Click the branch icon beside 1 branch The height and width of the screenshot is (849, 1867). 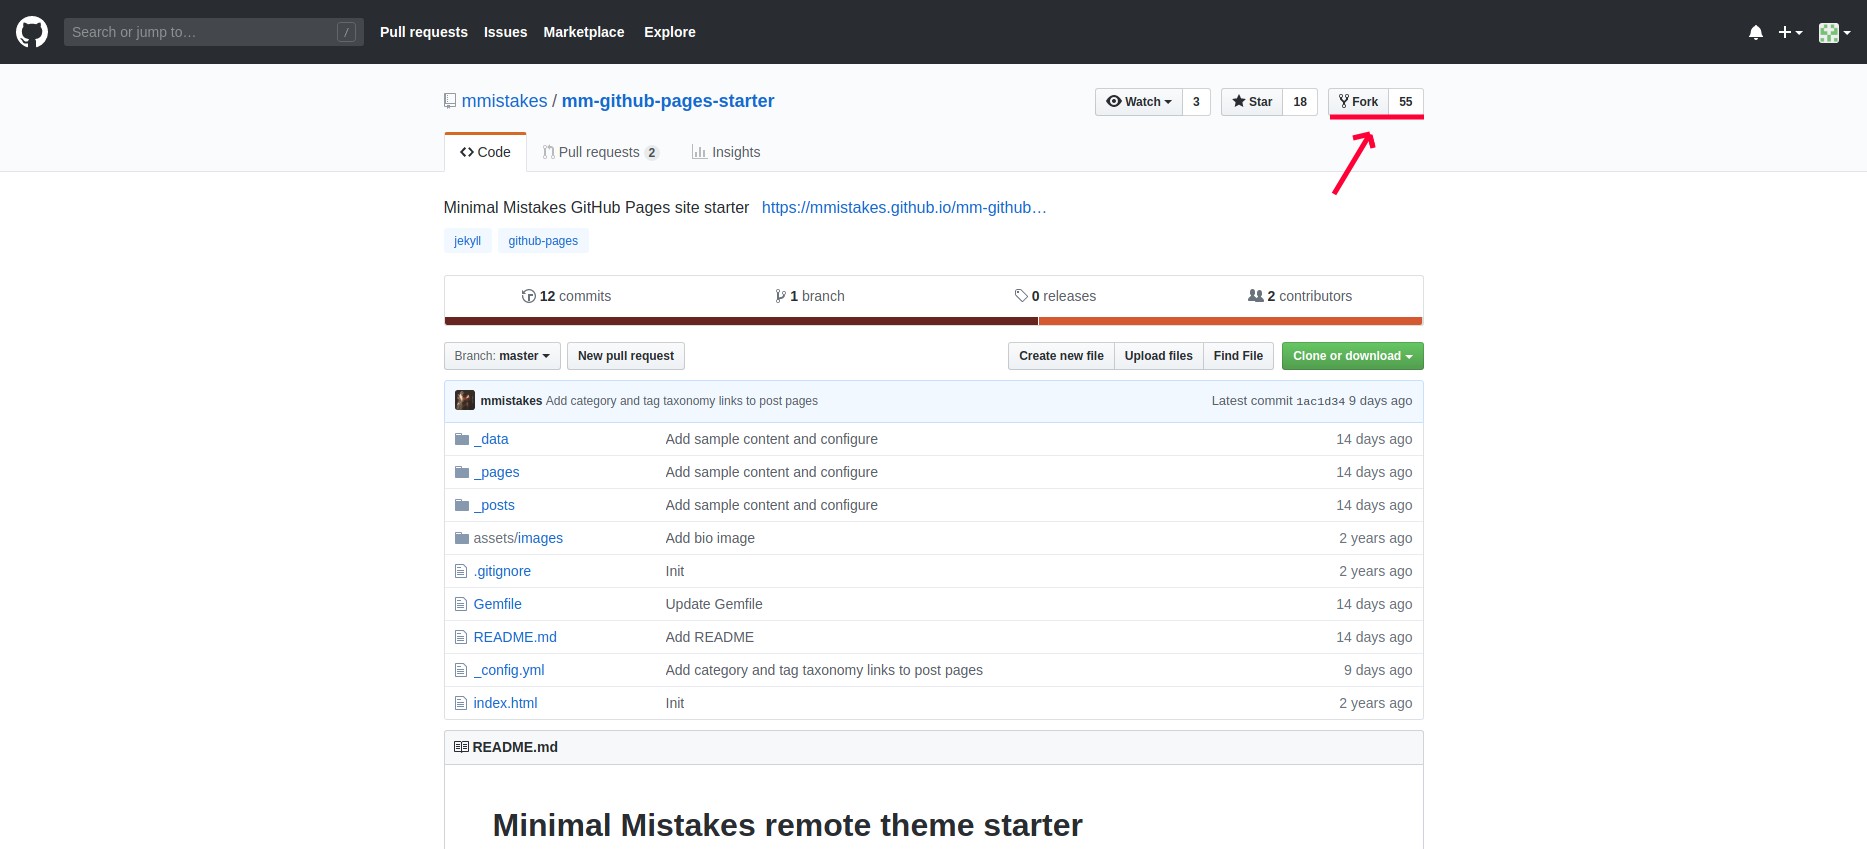point(780,296)
